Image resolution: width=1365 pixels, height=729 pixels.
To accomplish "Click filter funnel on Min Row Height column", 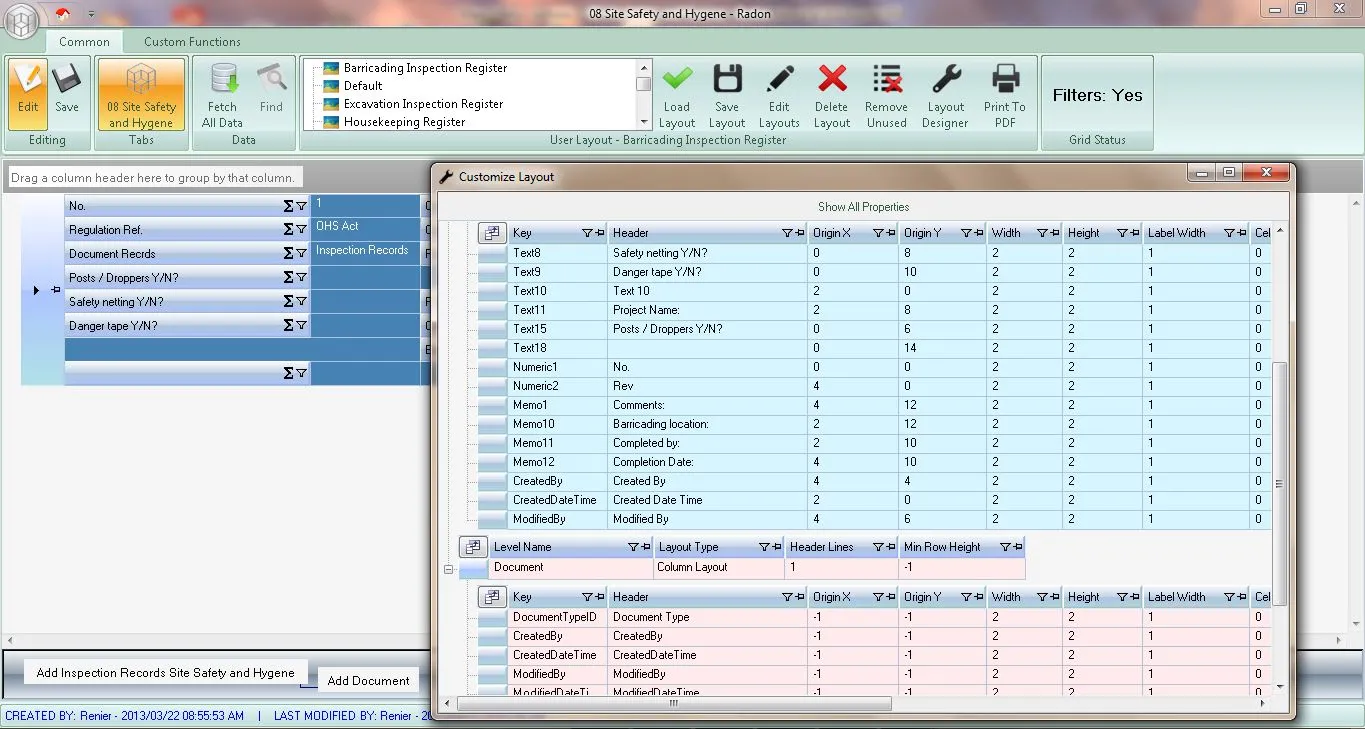I will pos(1005,548).
